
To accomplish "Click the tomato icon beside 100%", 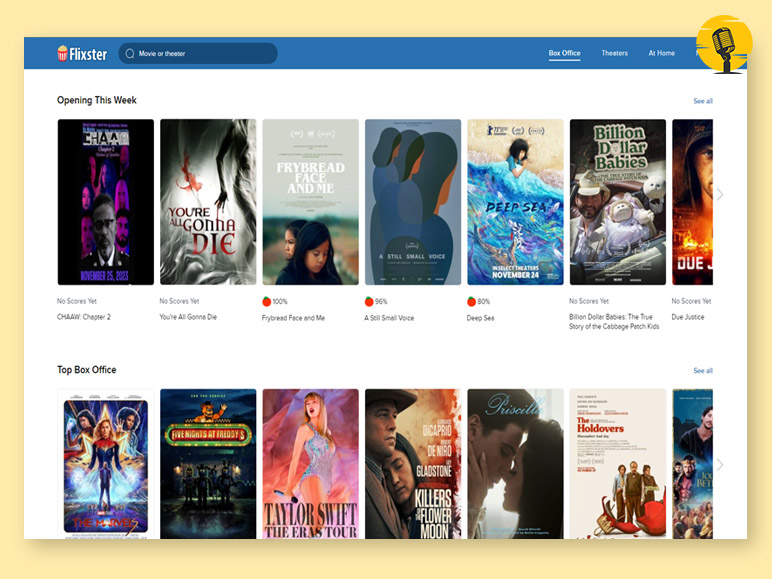I will point(266,301).
